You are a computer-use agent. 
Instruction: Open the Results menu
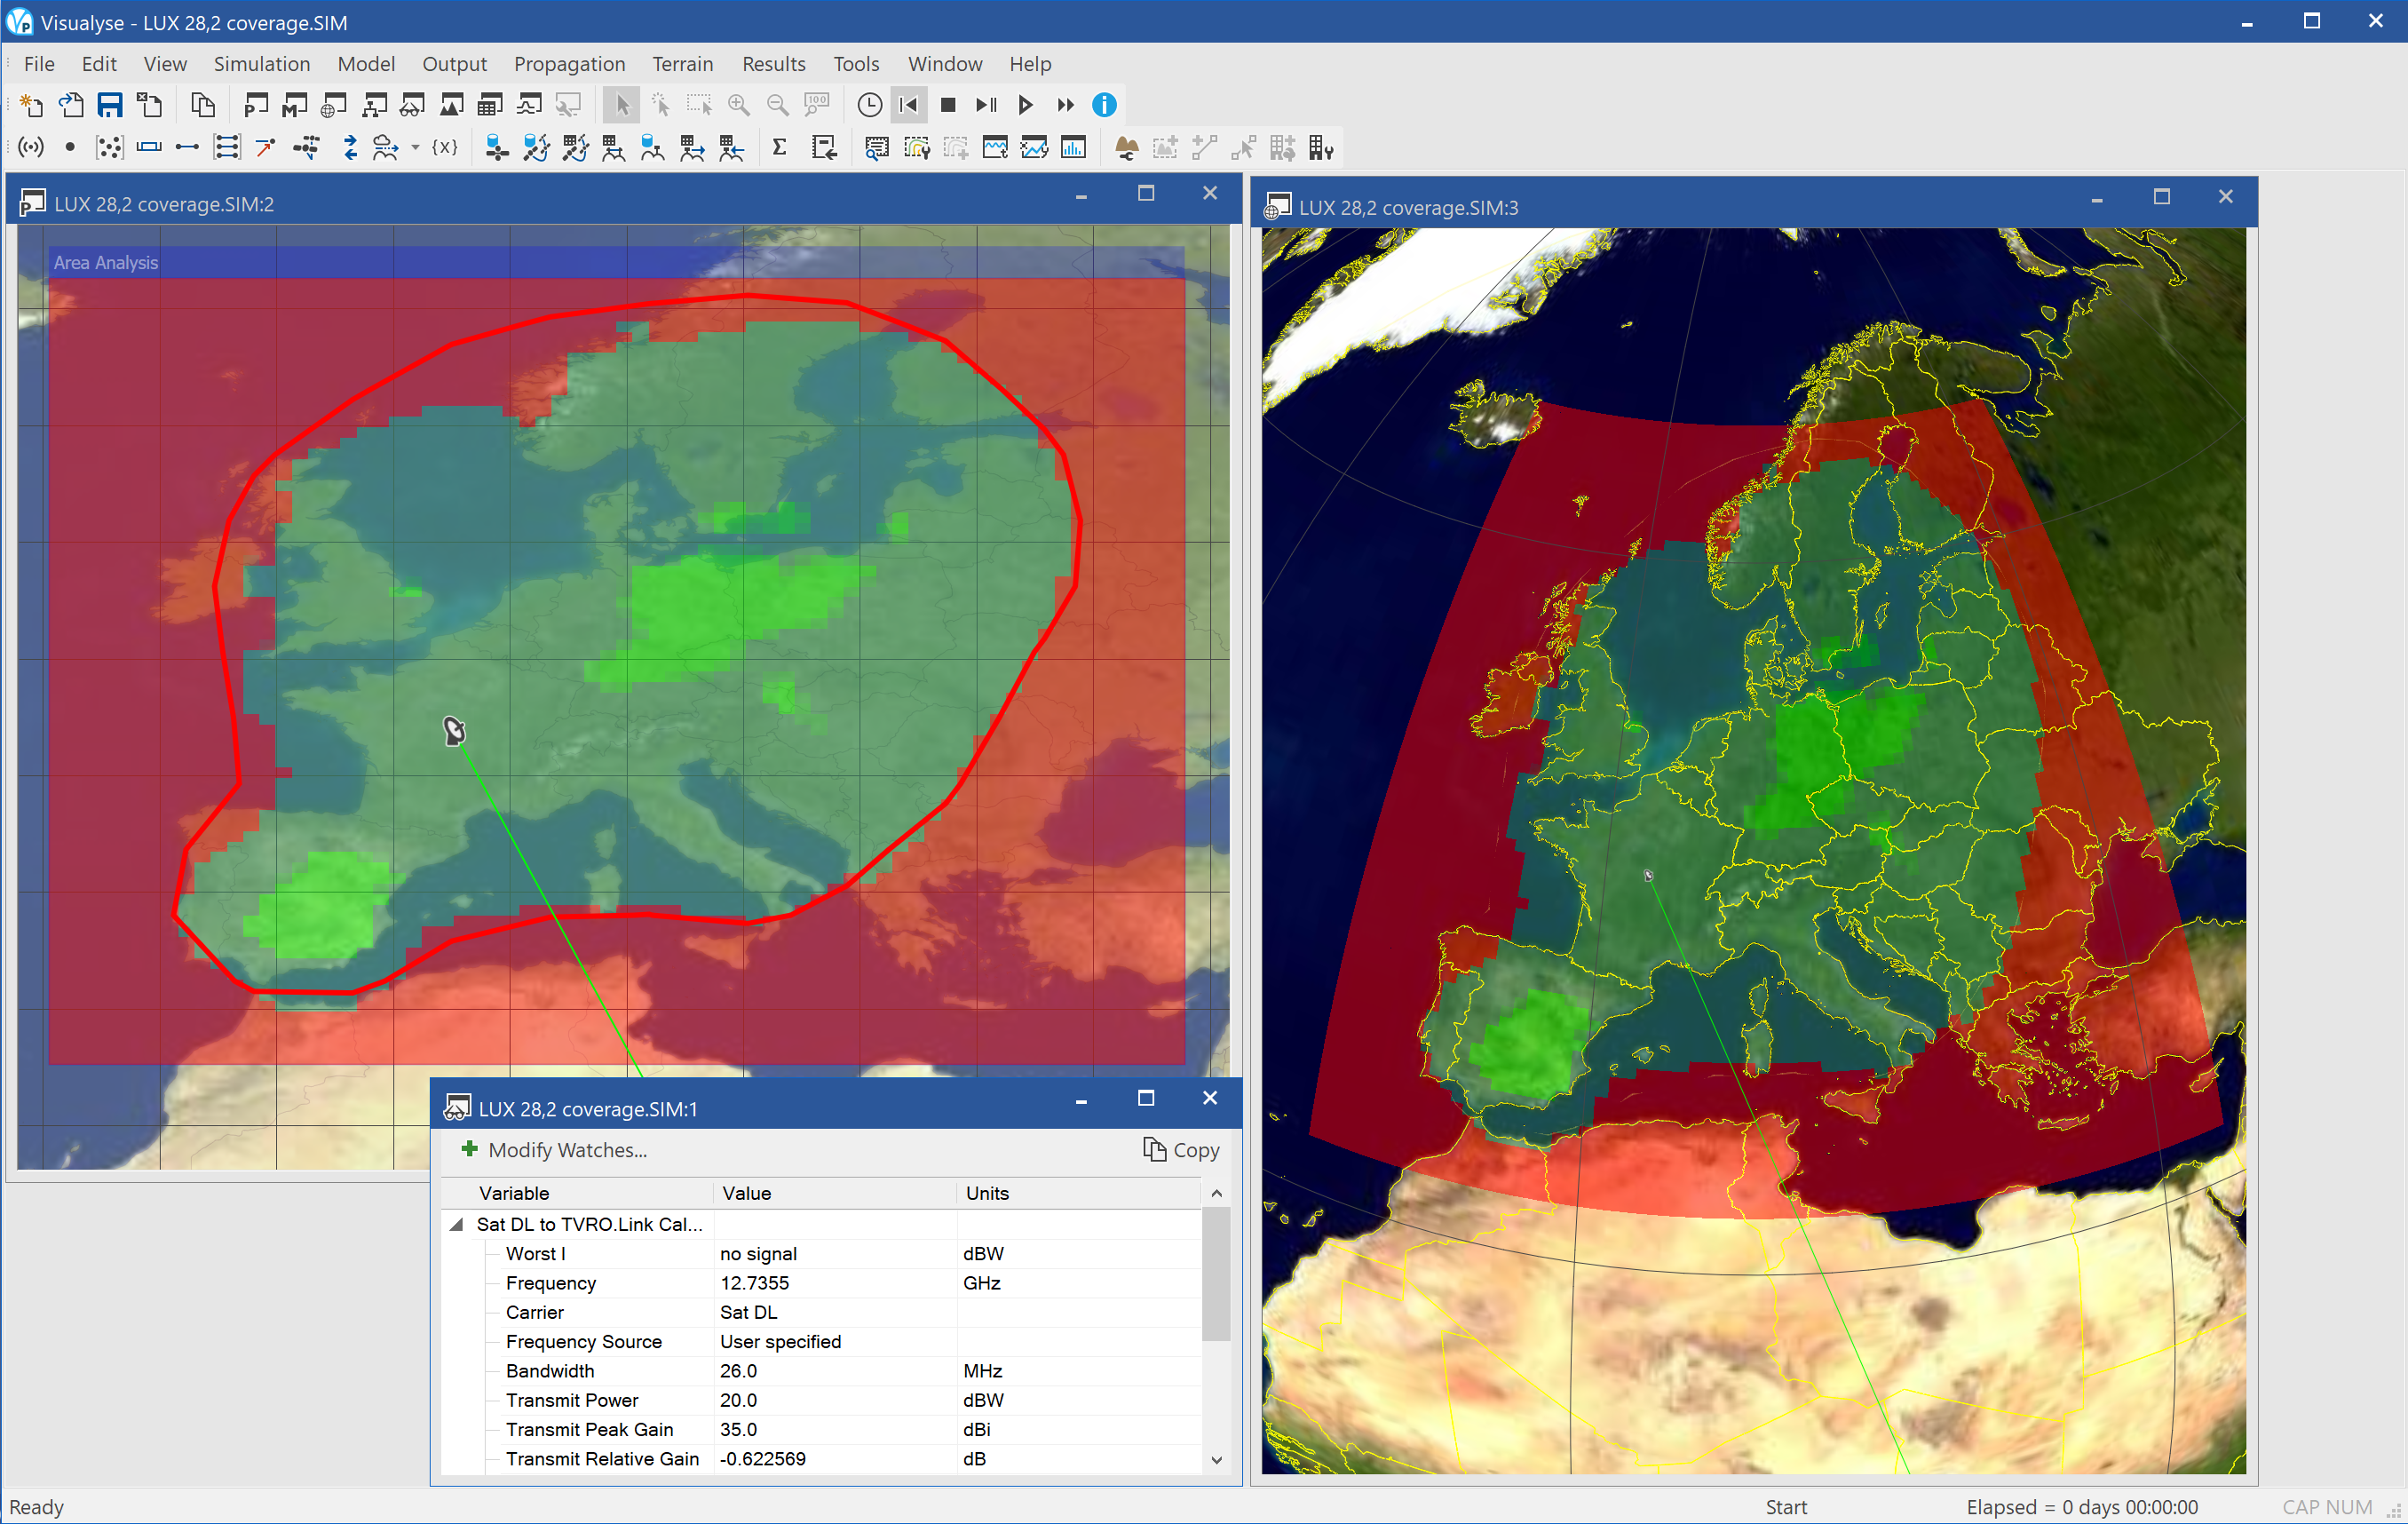(x=773, y=64)
